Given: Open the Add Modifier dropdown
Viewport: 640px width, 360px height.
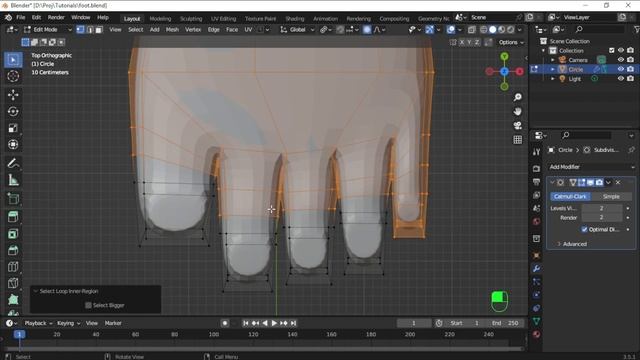Looking at the screenshot, I should coord(591,167).
